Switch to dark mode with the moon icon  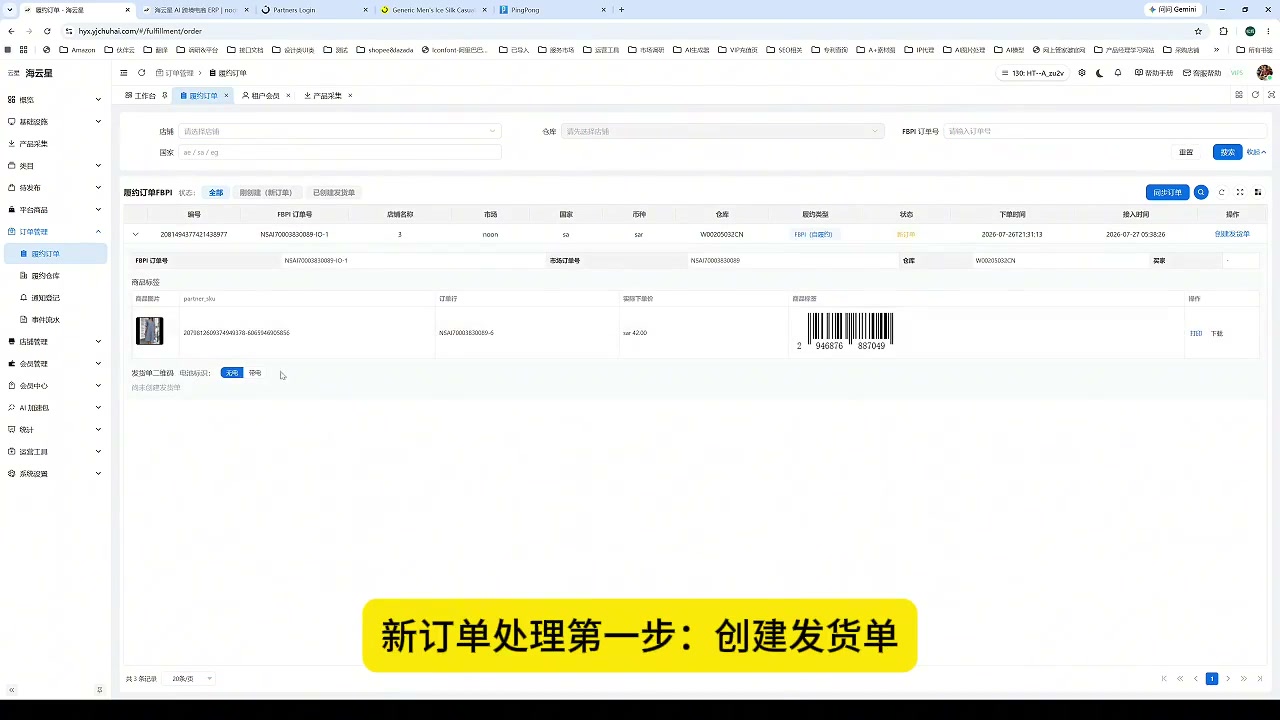point(1100,73)
